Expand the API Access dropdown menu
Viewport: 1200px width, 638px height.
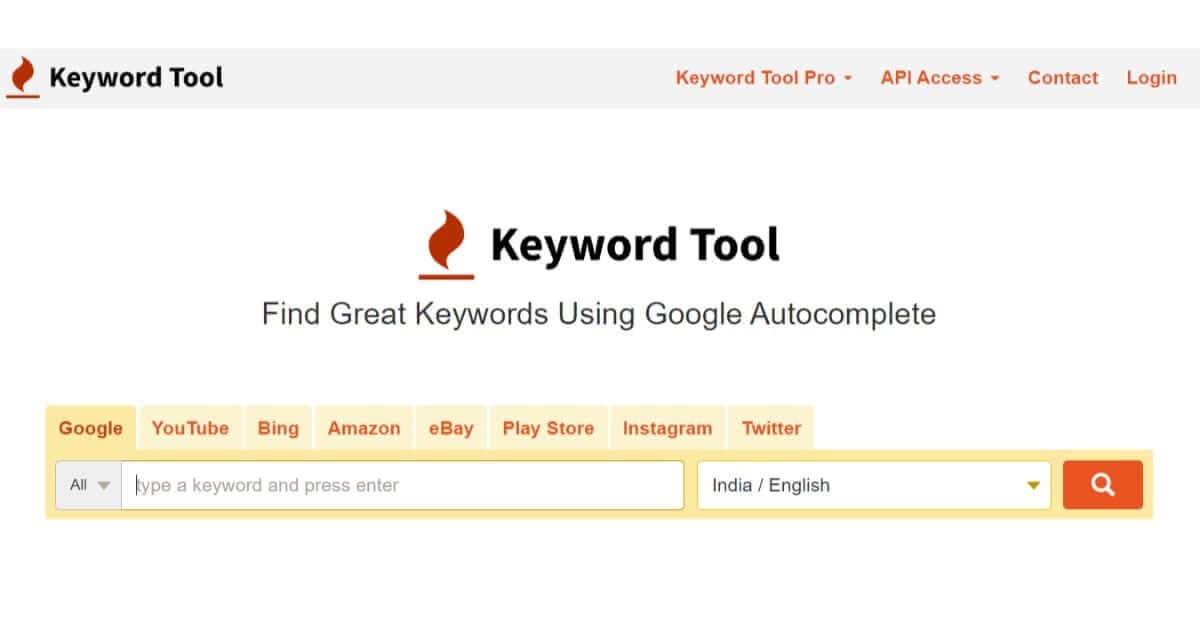pos(940,78)
